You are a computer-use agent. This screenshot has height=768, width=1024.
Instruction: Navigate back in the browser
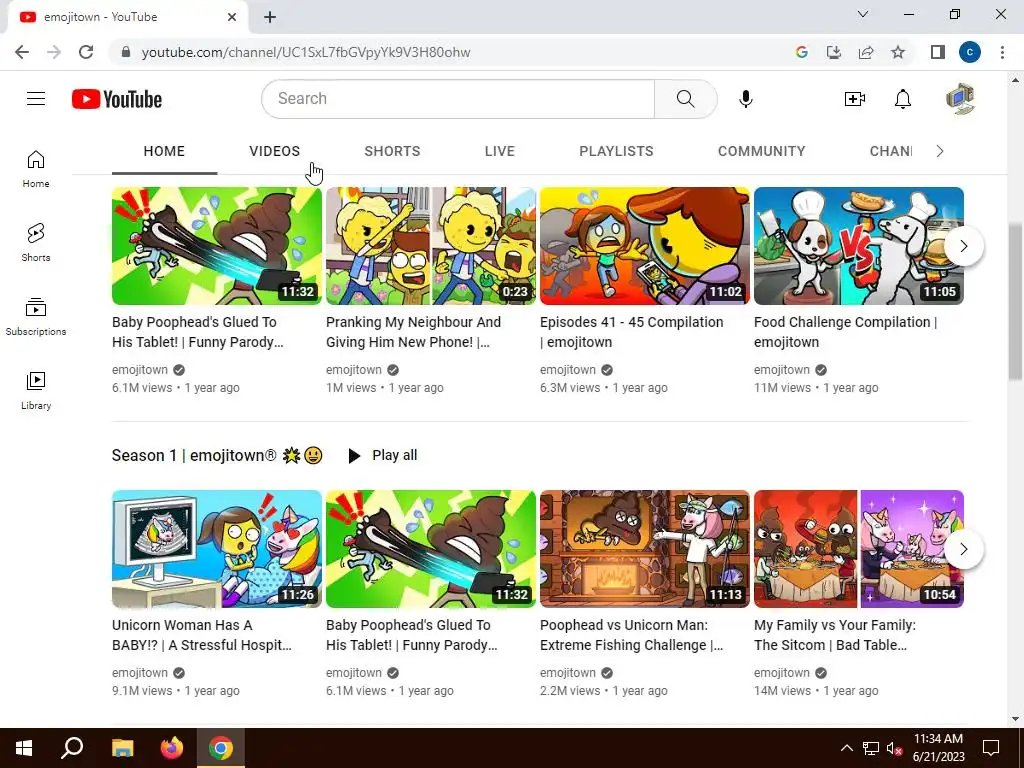22,52
